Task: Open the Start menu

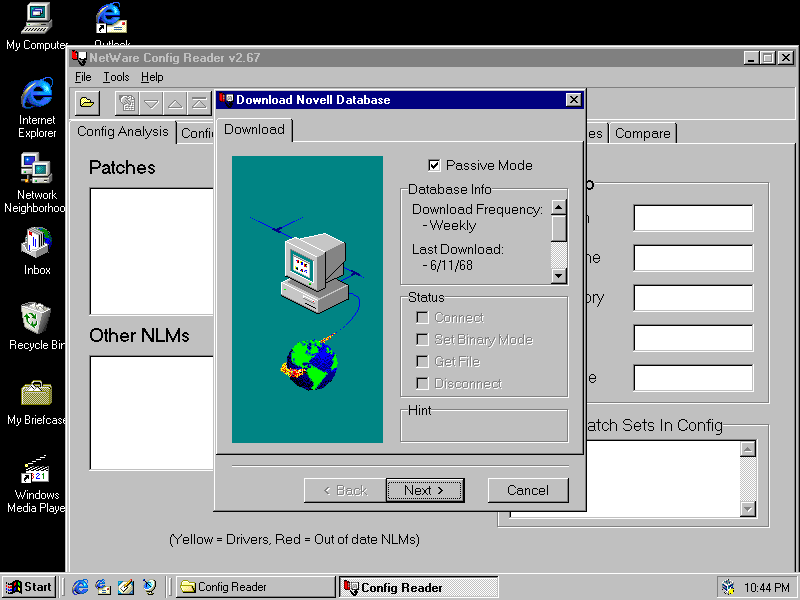Action: 29,587
